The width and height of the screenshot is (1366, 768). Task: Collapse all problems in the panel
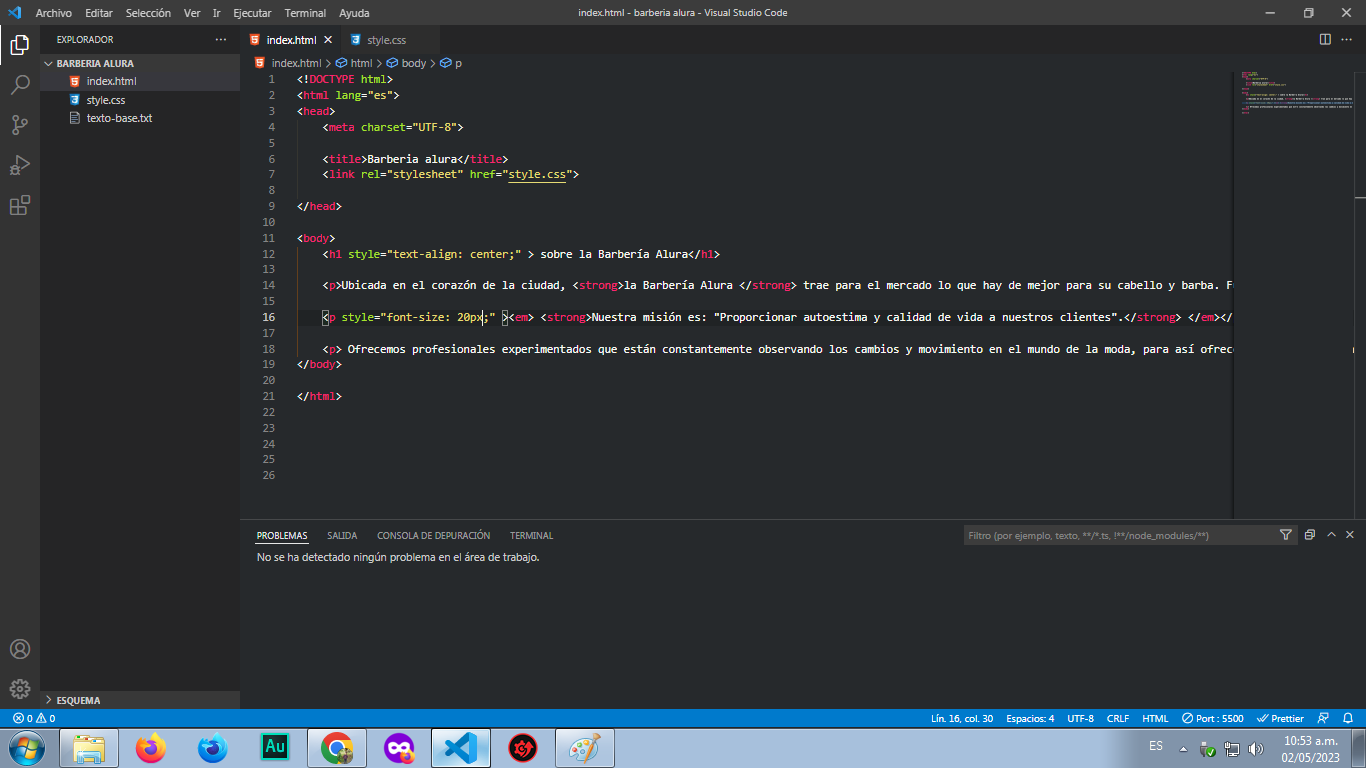(x=1310, y=535)
